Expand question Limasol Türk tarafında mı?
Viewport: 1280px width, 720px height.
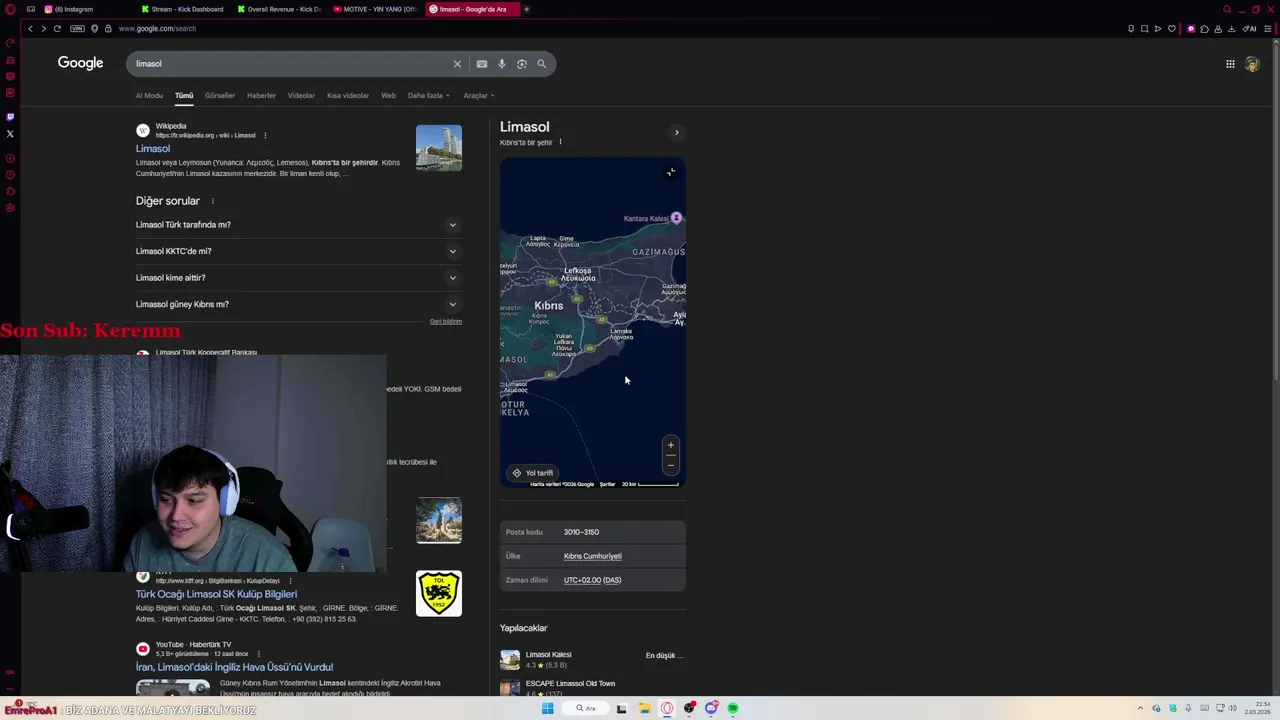tap(297, 225)
